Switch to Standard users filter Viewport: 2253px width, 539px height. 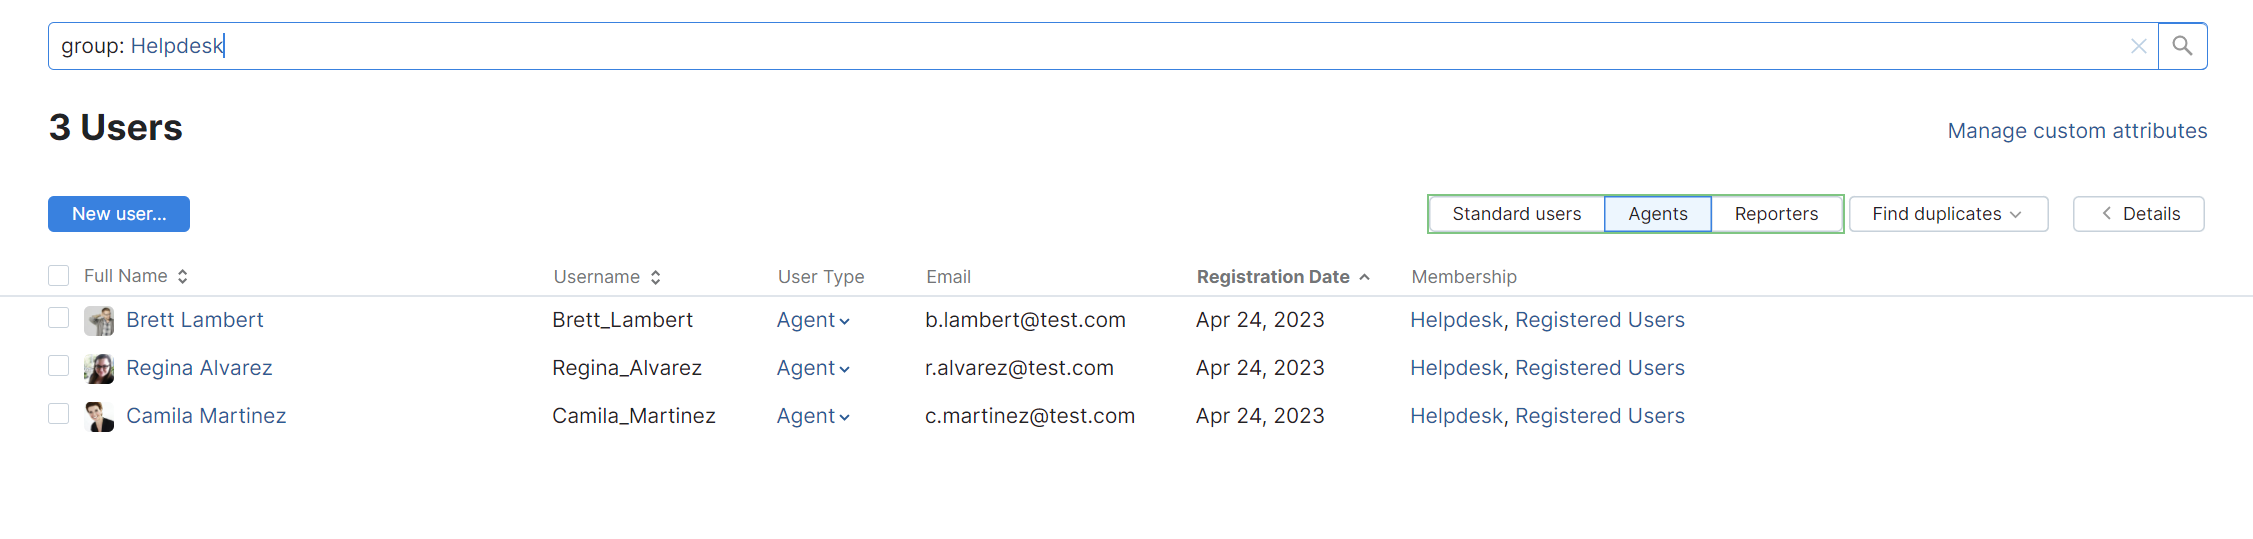(x=1516, y=214)
